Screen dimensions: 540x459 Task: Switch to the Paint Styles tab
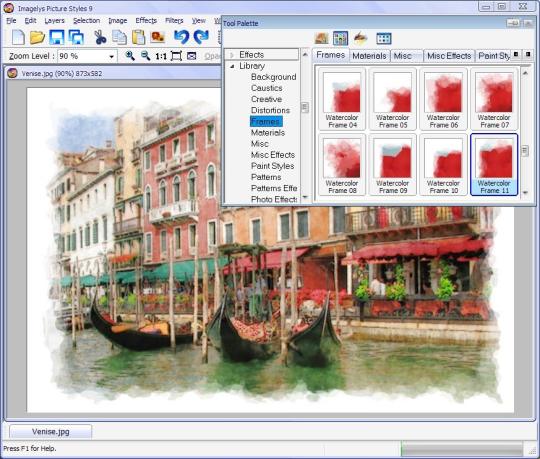tap(494, 56)
